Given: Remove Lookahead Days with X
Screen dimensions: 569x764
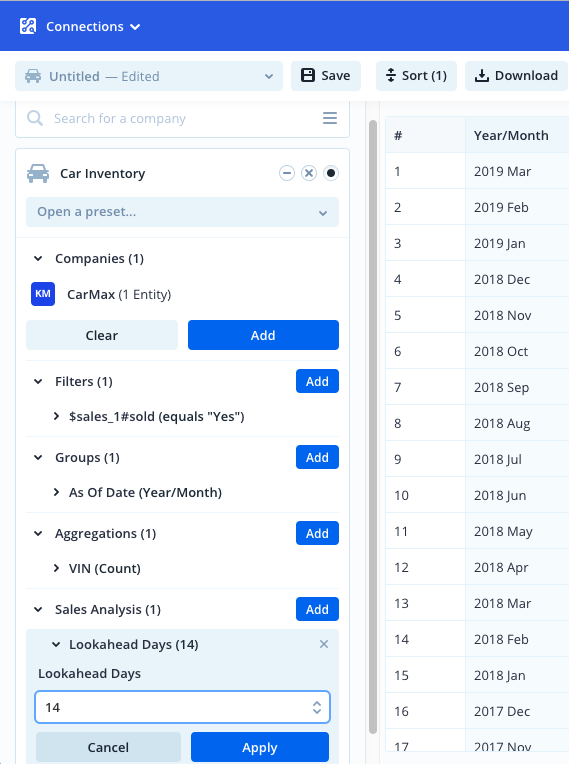Looking at the screenshot, I should tap(323, 644).
